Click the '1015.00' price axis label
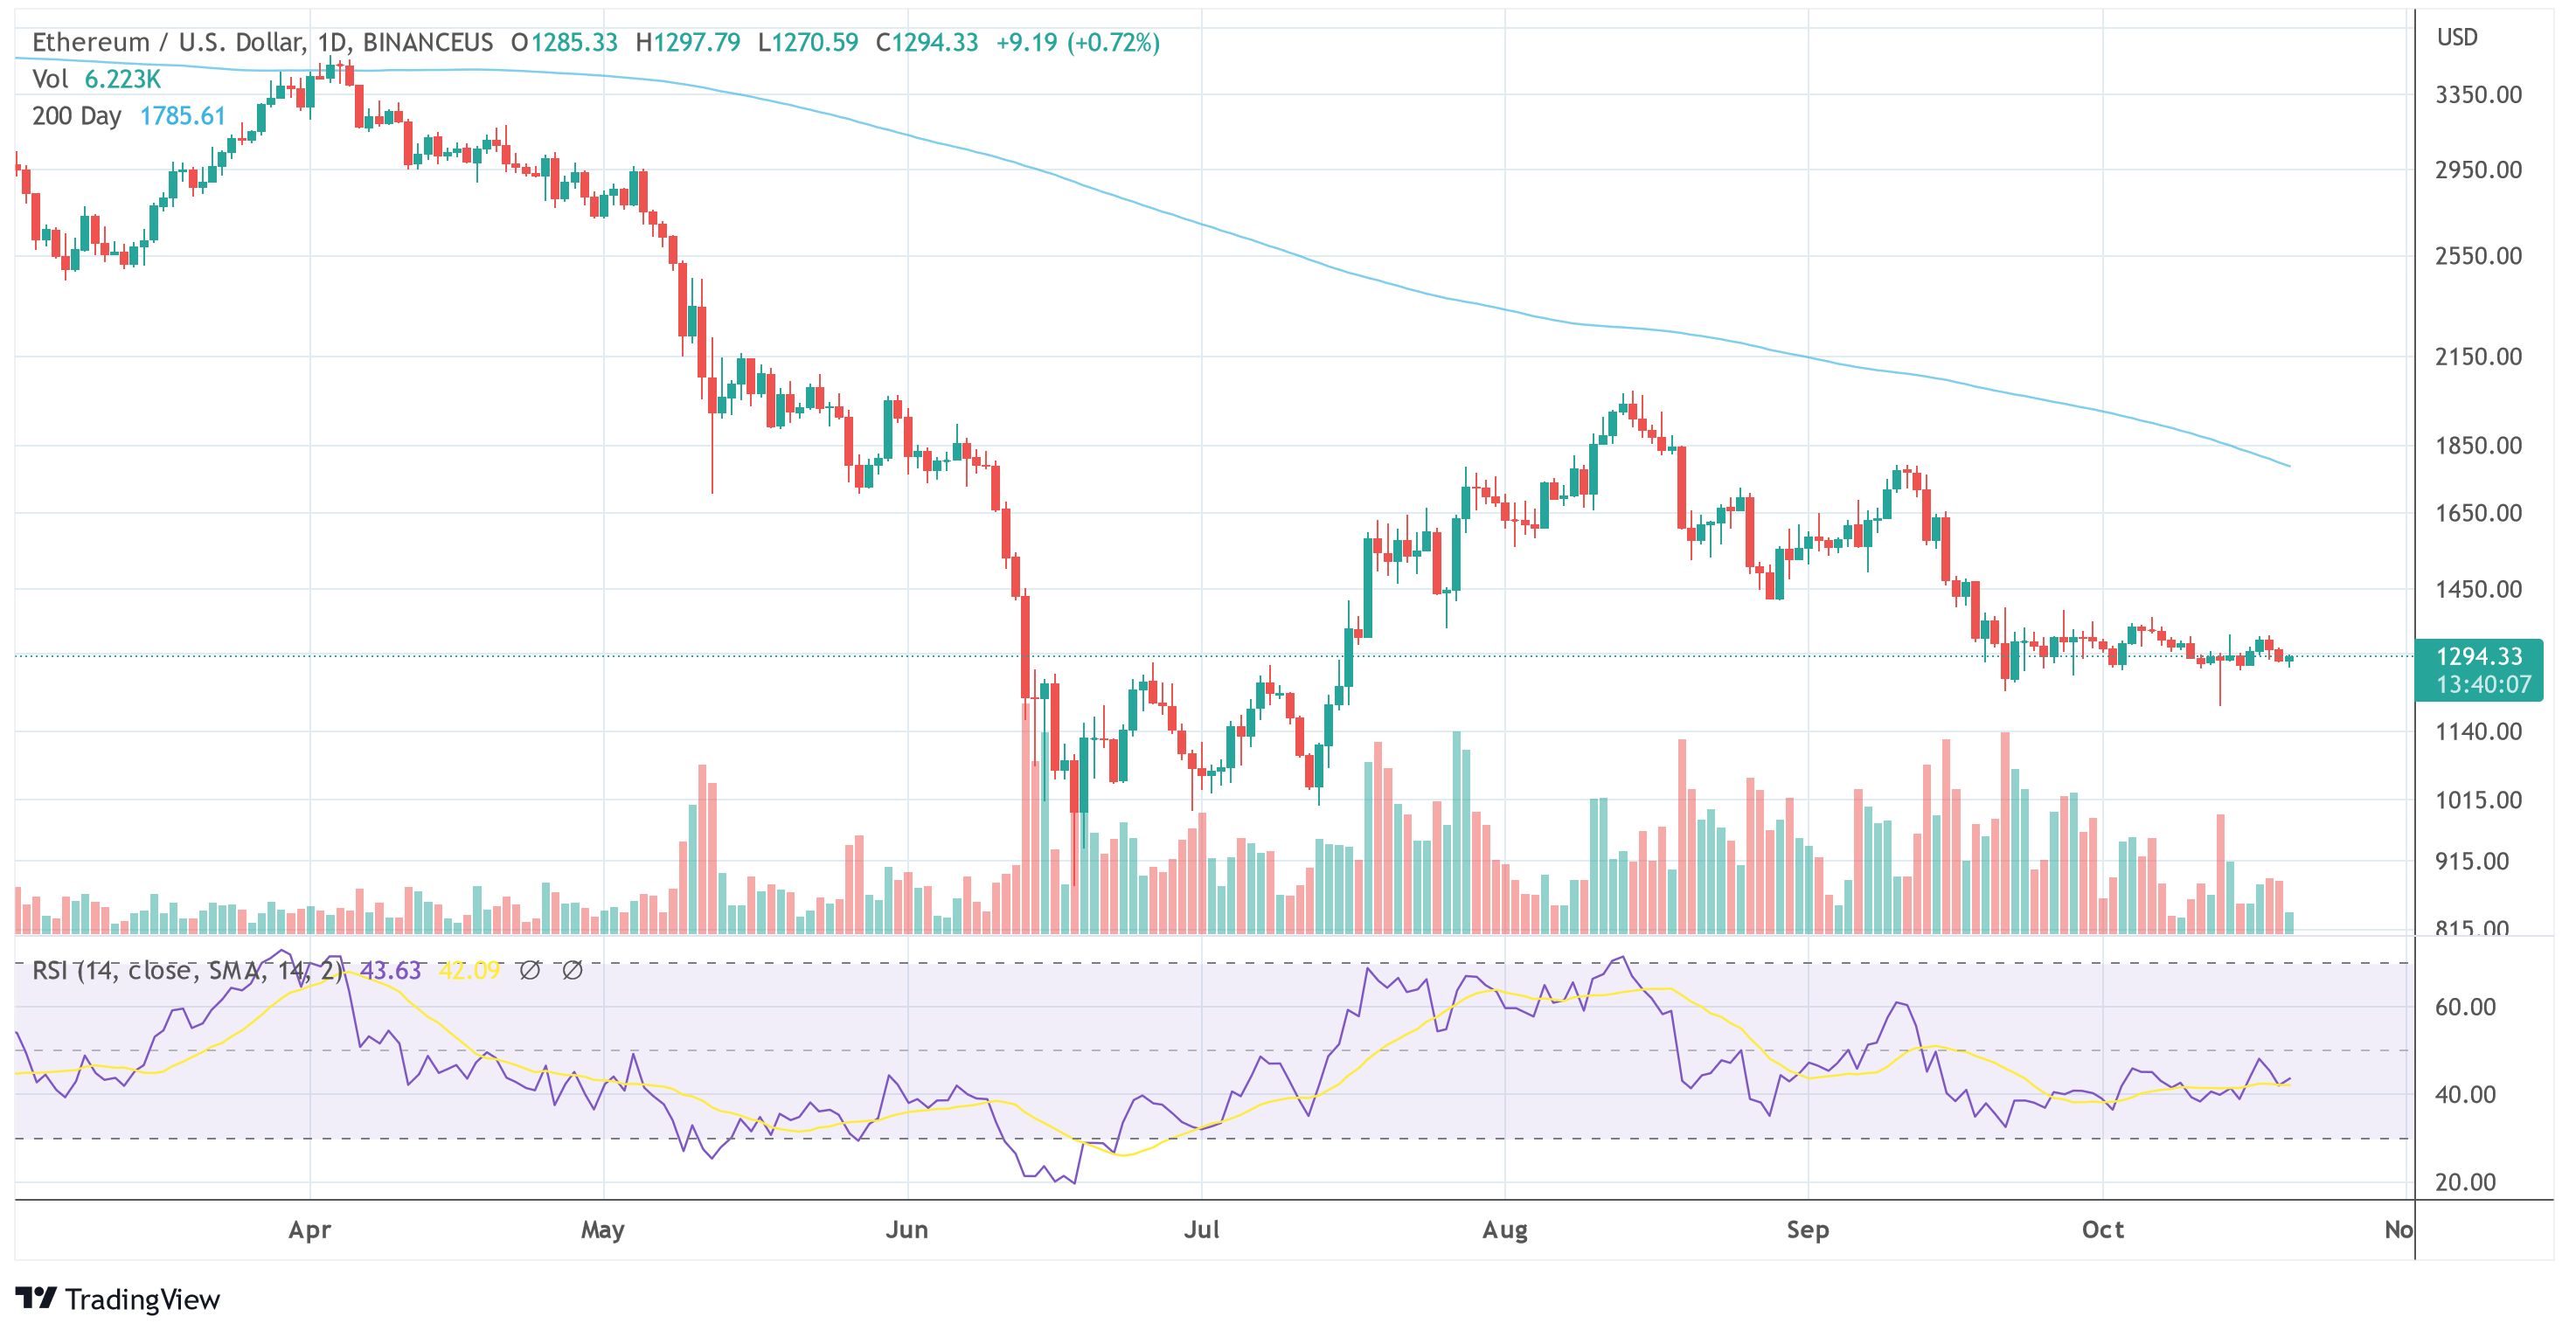 click(2478, 800)
